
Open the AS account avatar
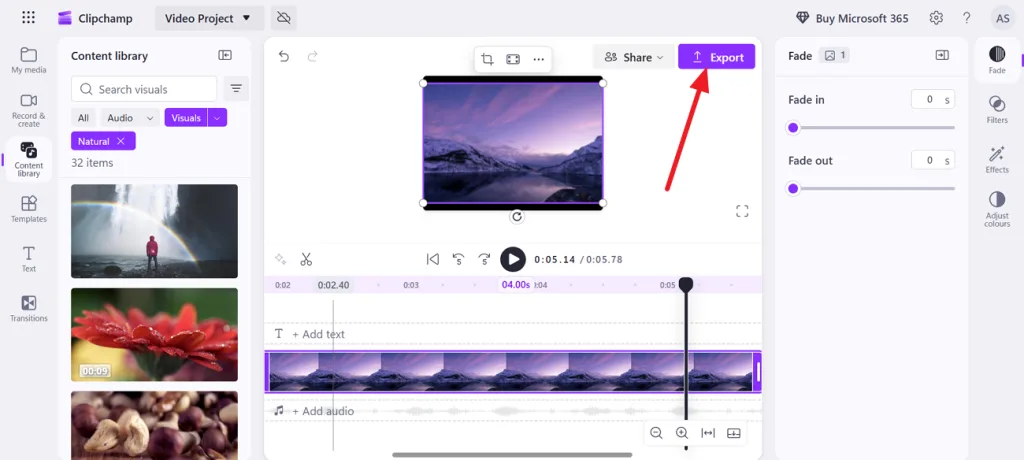tap(1002, 18)
